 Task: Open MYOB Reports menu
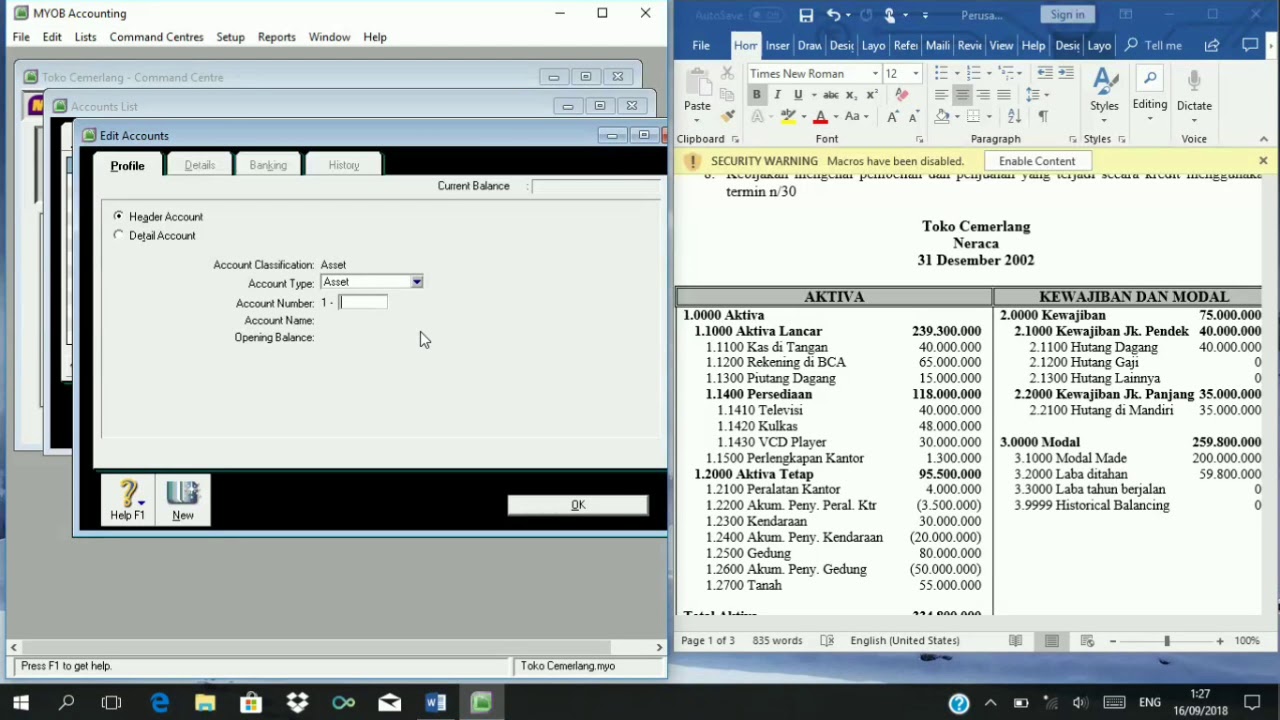pyautogui.click(x=276, y=37)
